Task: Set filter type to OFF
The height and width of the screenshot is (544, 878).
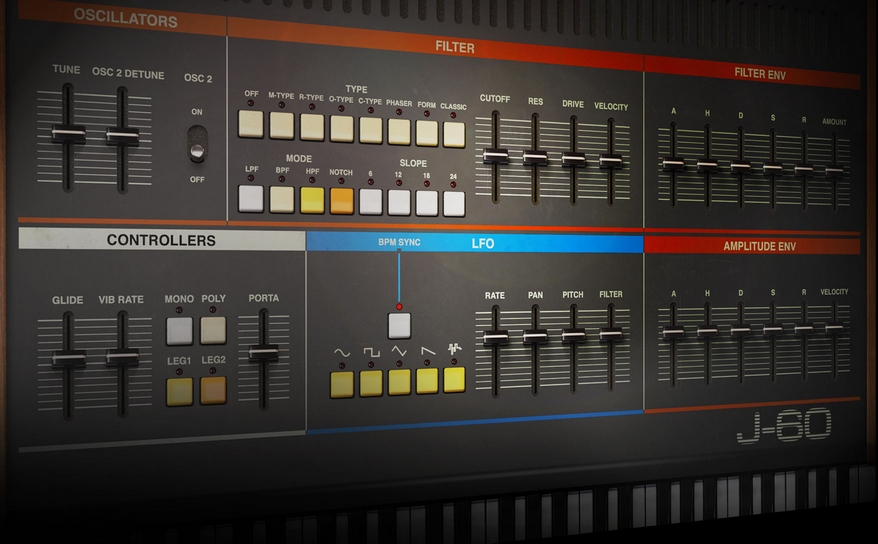Action: point(251,124)
